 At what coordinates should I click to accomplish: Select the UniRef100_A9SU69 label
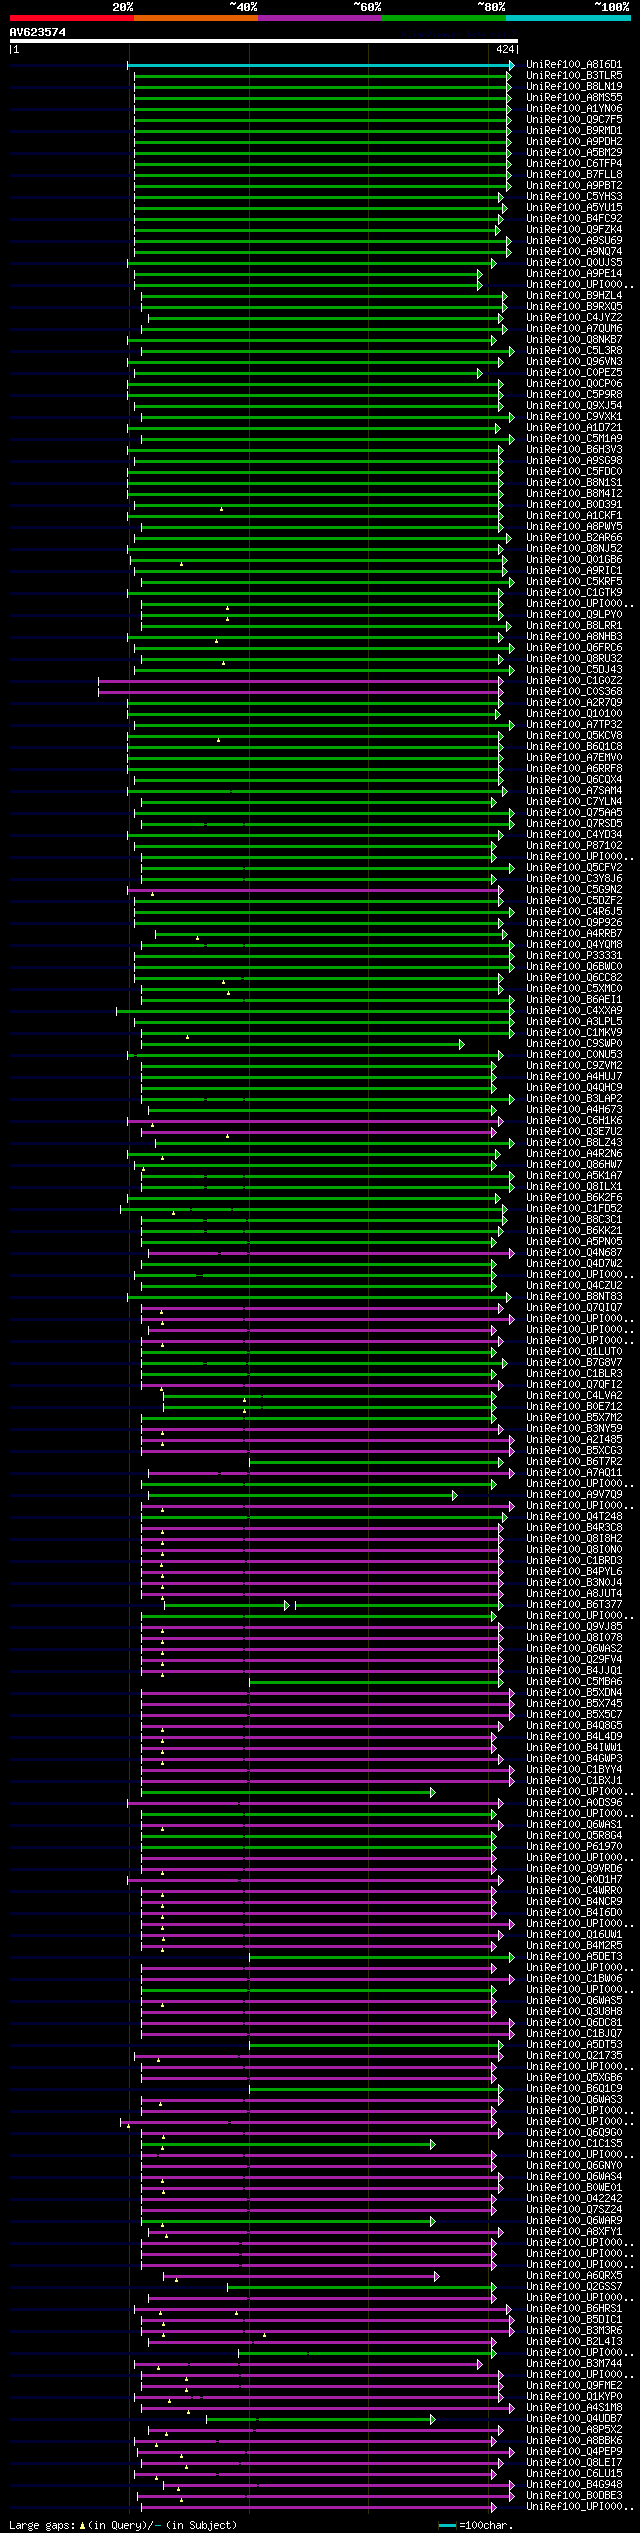(x=574, y=241)
